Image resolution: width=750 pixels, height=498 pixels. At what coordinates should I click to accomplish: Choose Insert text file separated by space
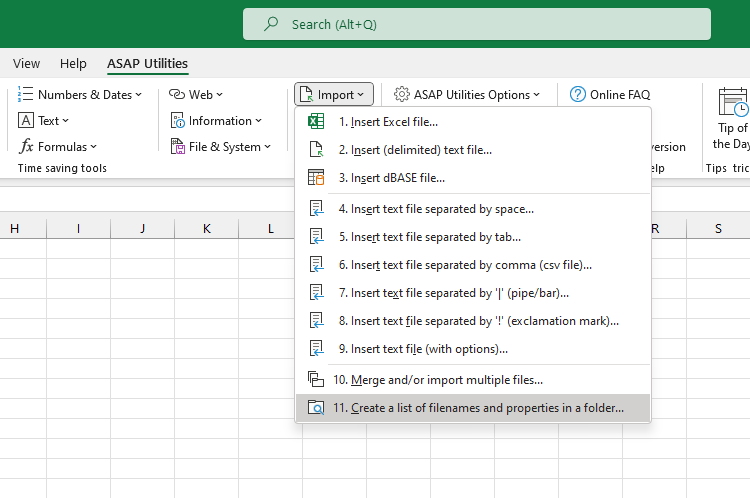[x=473, y=209]
